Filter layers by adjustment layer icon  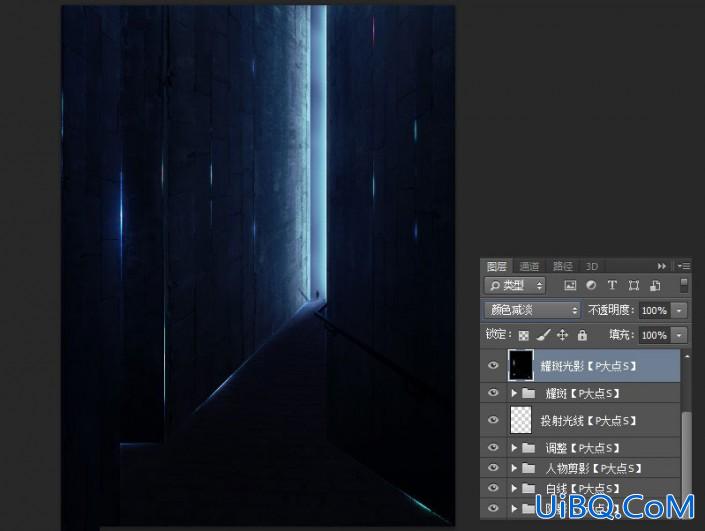[x=591, y=285]
